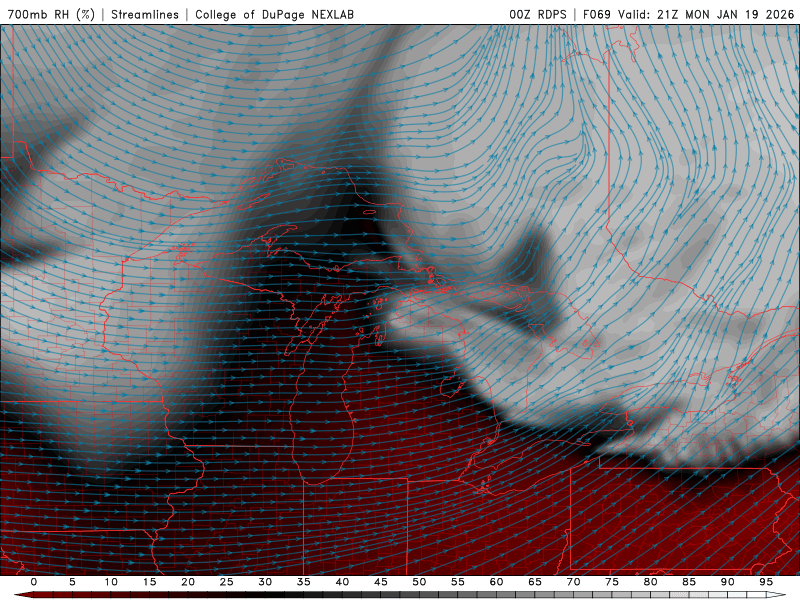Click the colorbar label "85"
The width and height of the screenshot is (800, 600).
pyautogui.click(x=689, y=582)
